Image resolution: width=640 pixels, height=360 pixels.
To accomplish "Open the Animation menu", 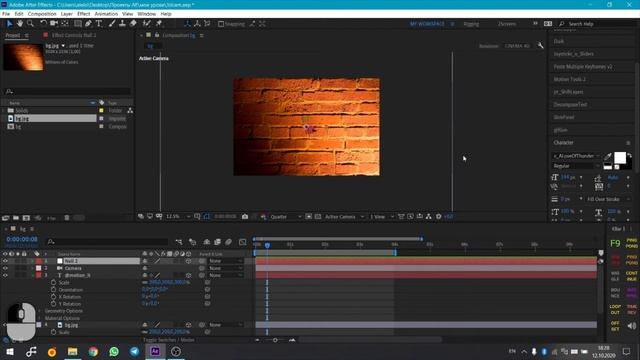I will tap(106, 14).
